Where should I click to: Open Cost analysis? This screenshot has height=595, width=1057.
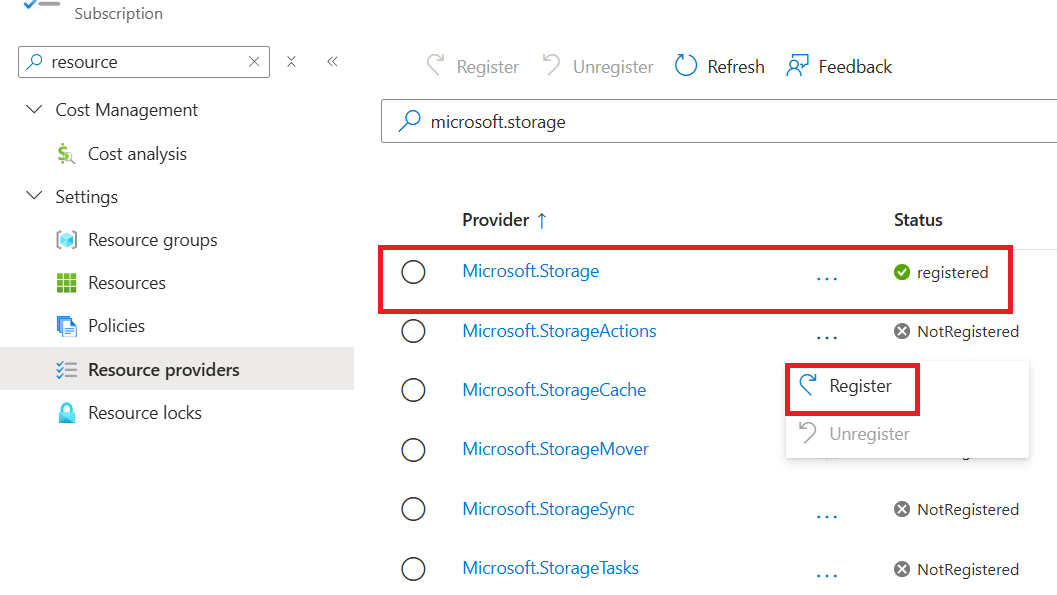point(138,154)
